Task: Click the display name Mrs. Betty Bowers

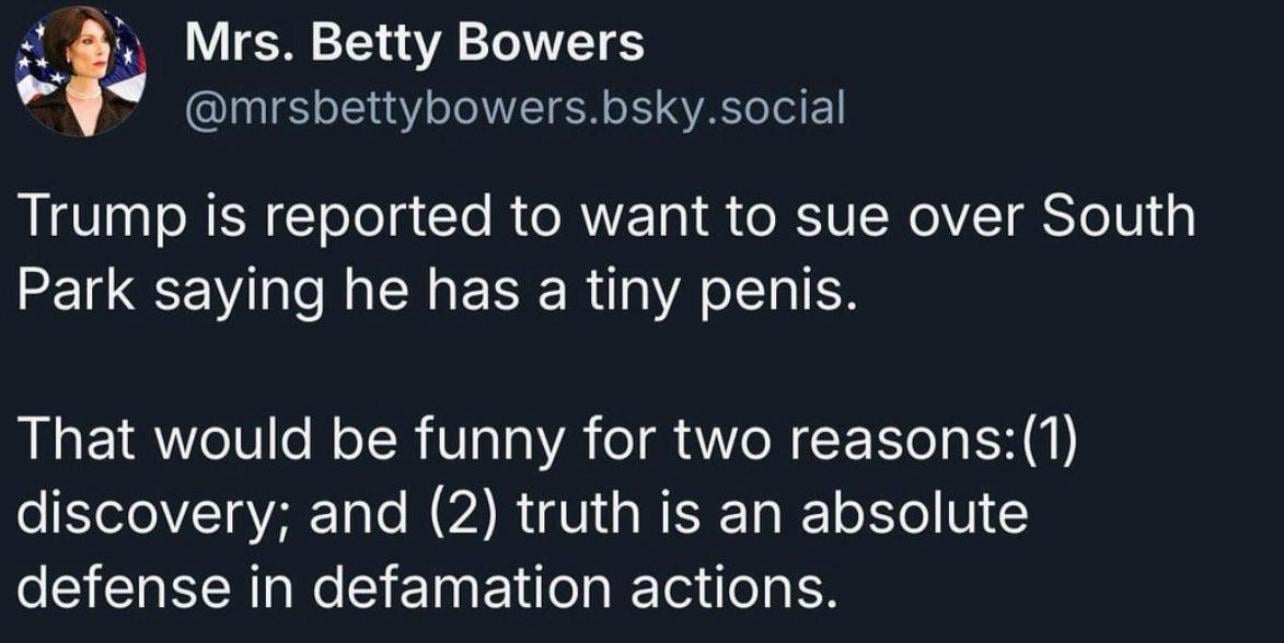Action: pyautogui.click(x=415, y=44)
